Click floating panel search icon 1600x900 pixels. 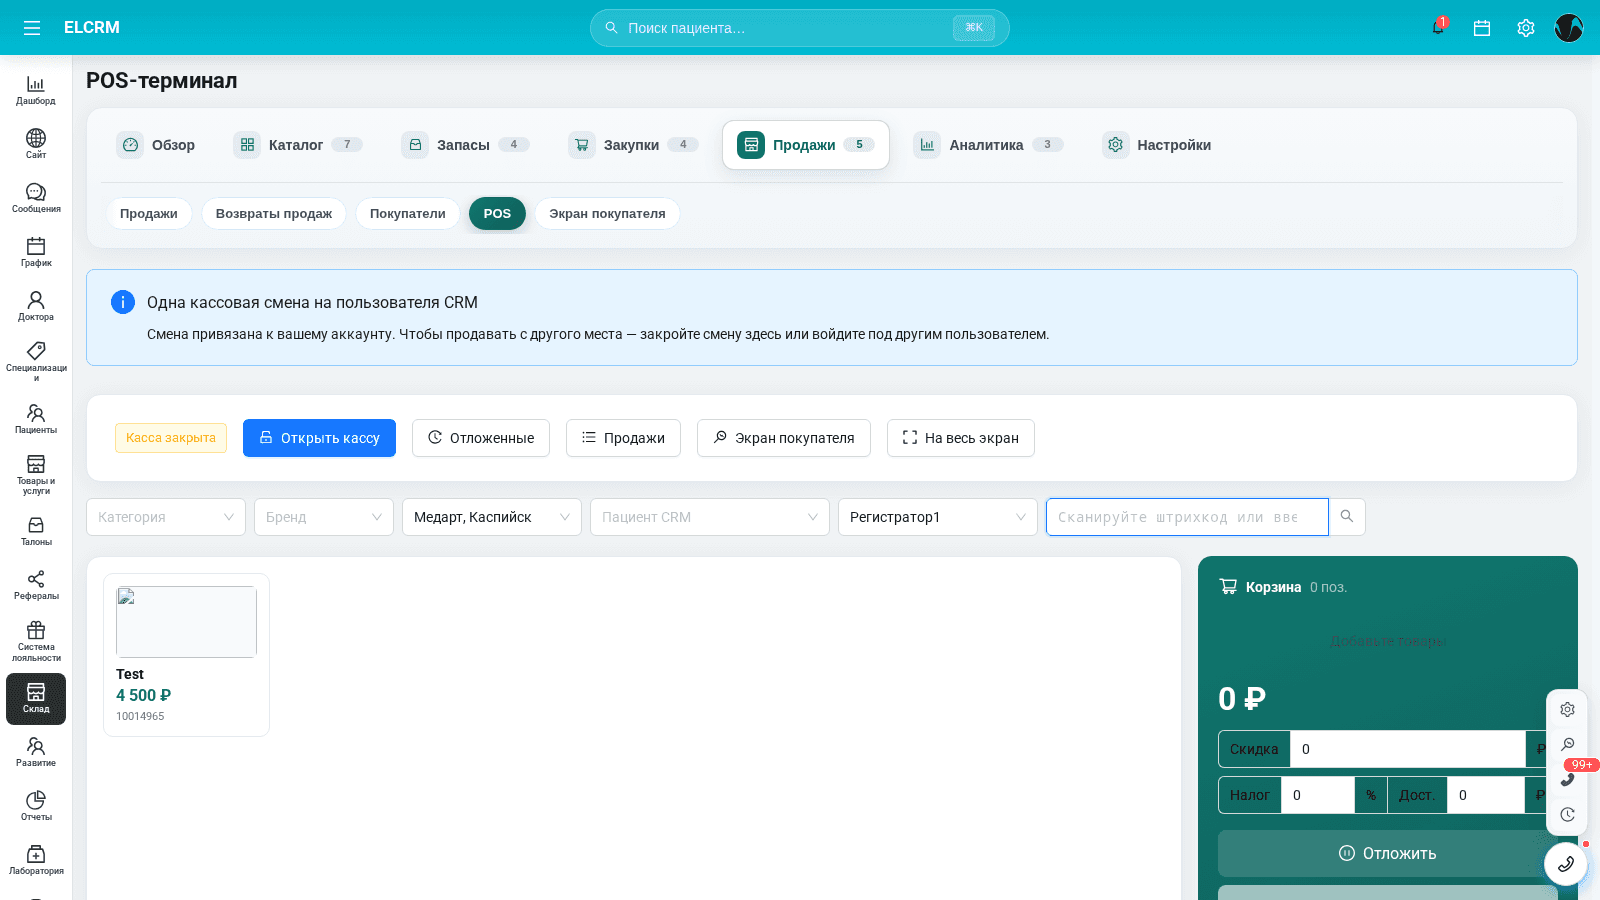pos(1567,744)
